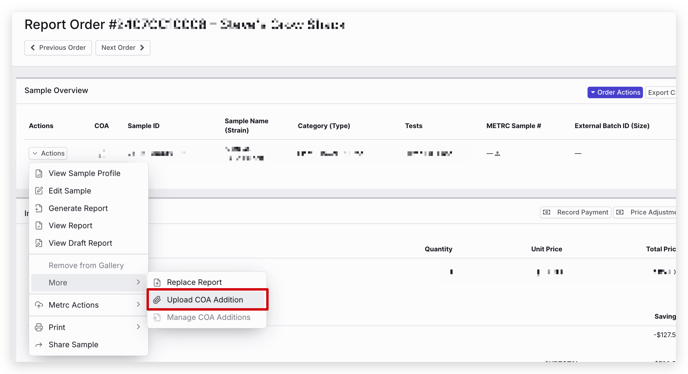
Task: Click the Metrc Actions cloud icon
Action: pos(39,305)
